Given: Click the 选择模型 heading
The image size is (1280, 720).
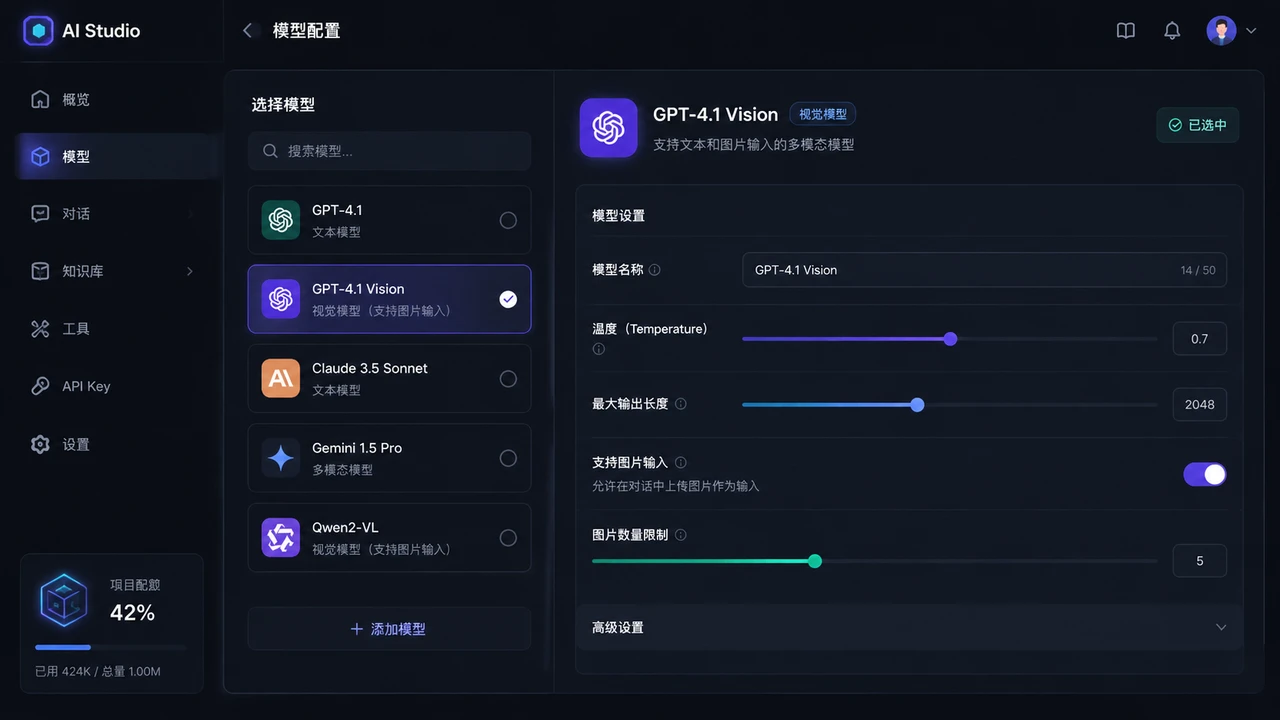Looking at the screenshot, I should click(x=283, y=104).
